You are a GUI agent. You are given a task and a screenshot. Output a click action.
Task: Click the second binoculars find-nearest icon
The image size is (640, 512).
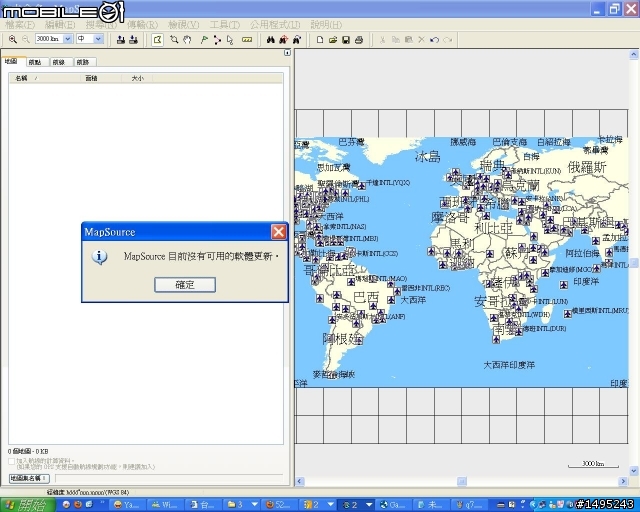click(284, 40)
